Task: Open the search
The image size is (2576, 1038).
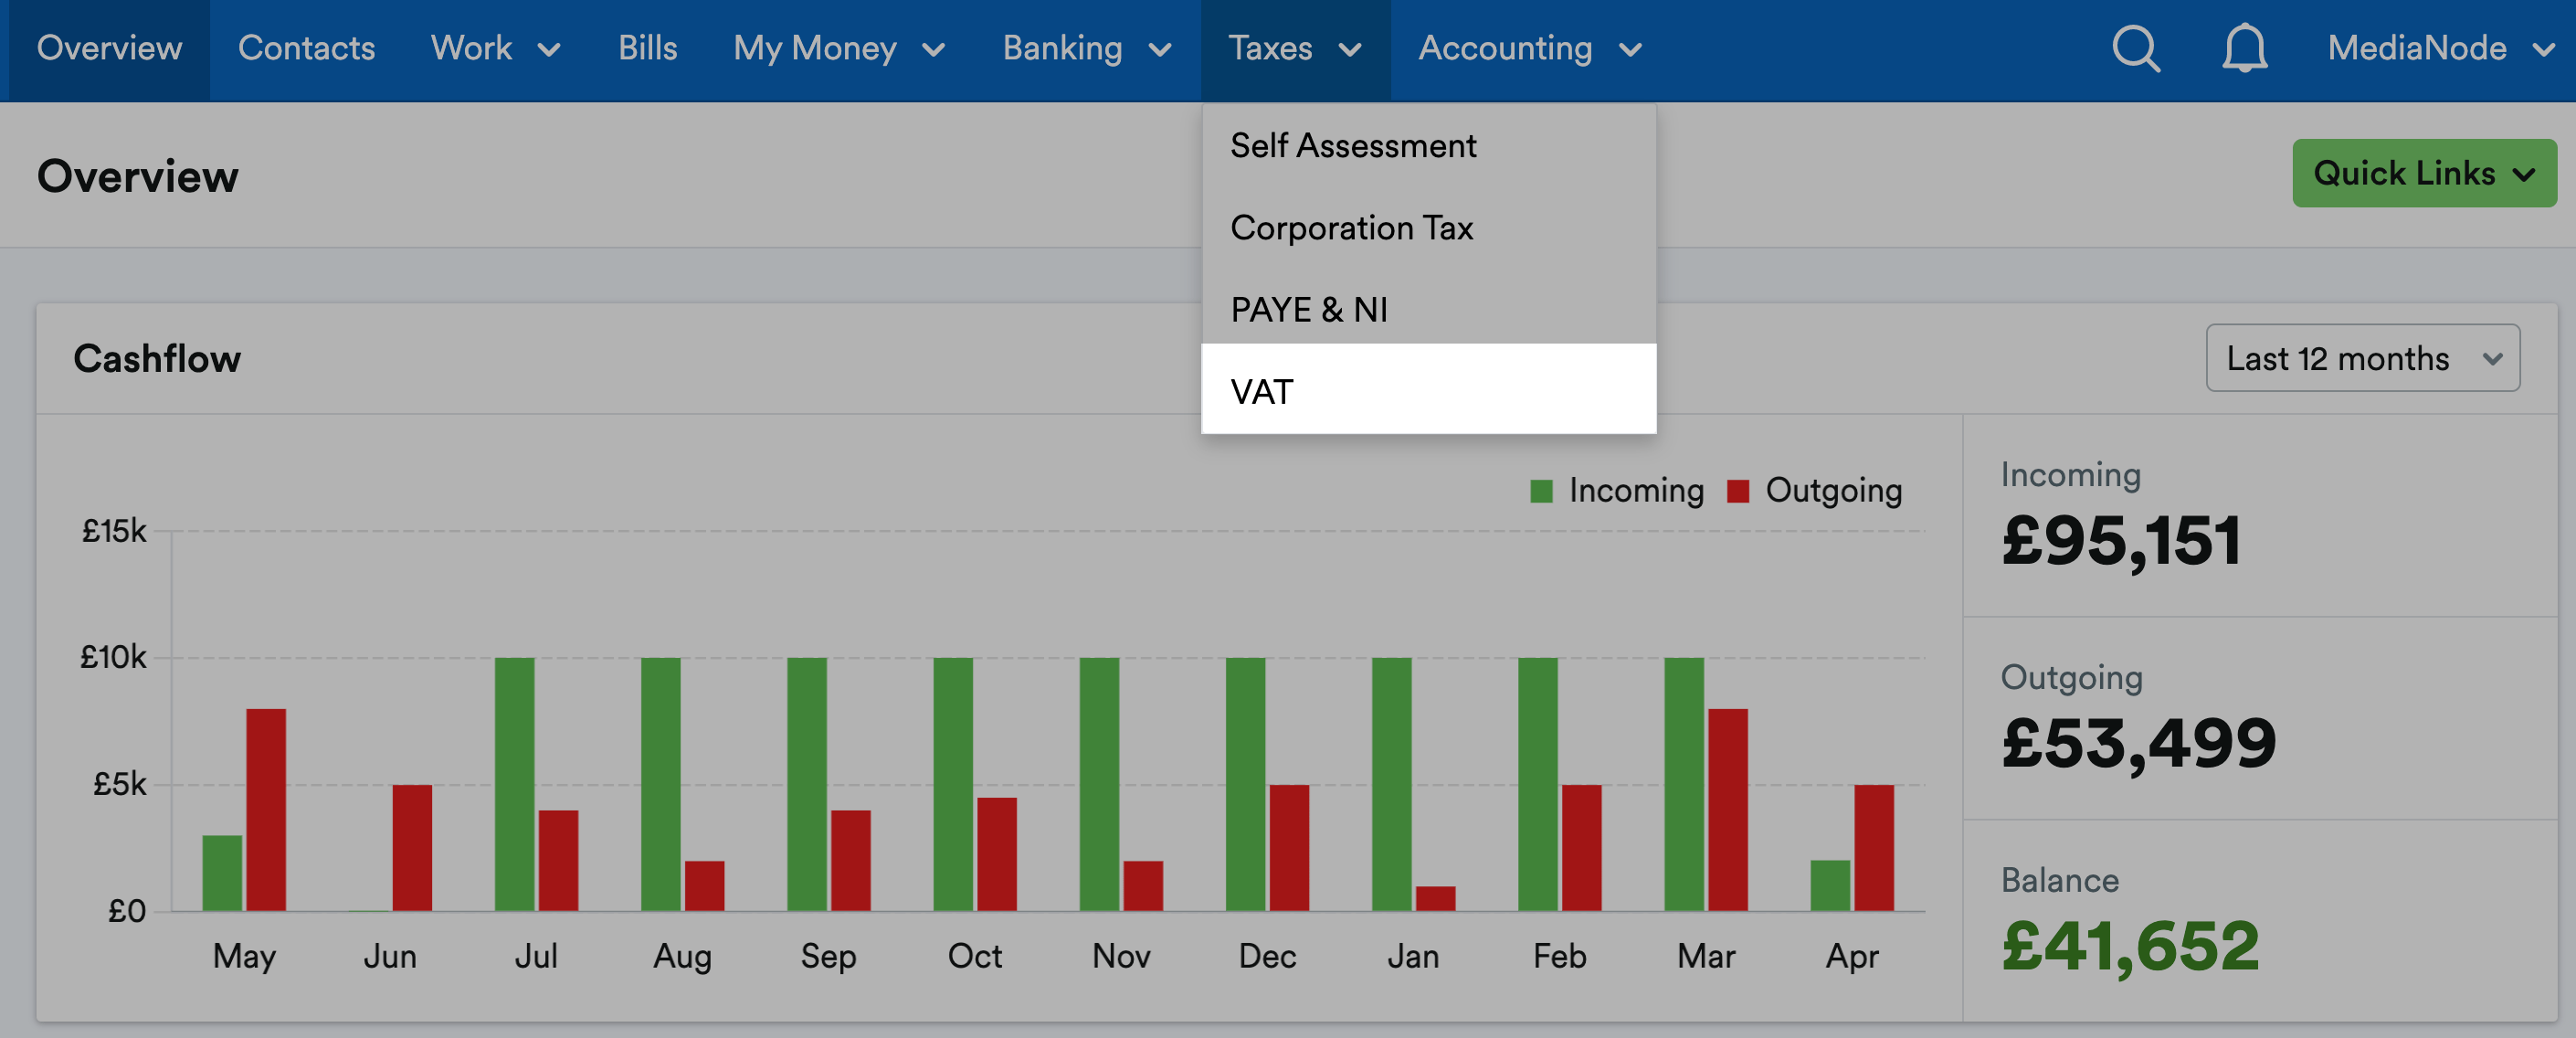Action: tap(2135, 48)
